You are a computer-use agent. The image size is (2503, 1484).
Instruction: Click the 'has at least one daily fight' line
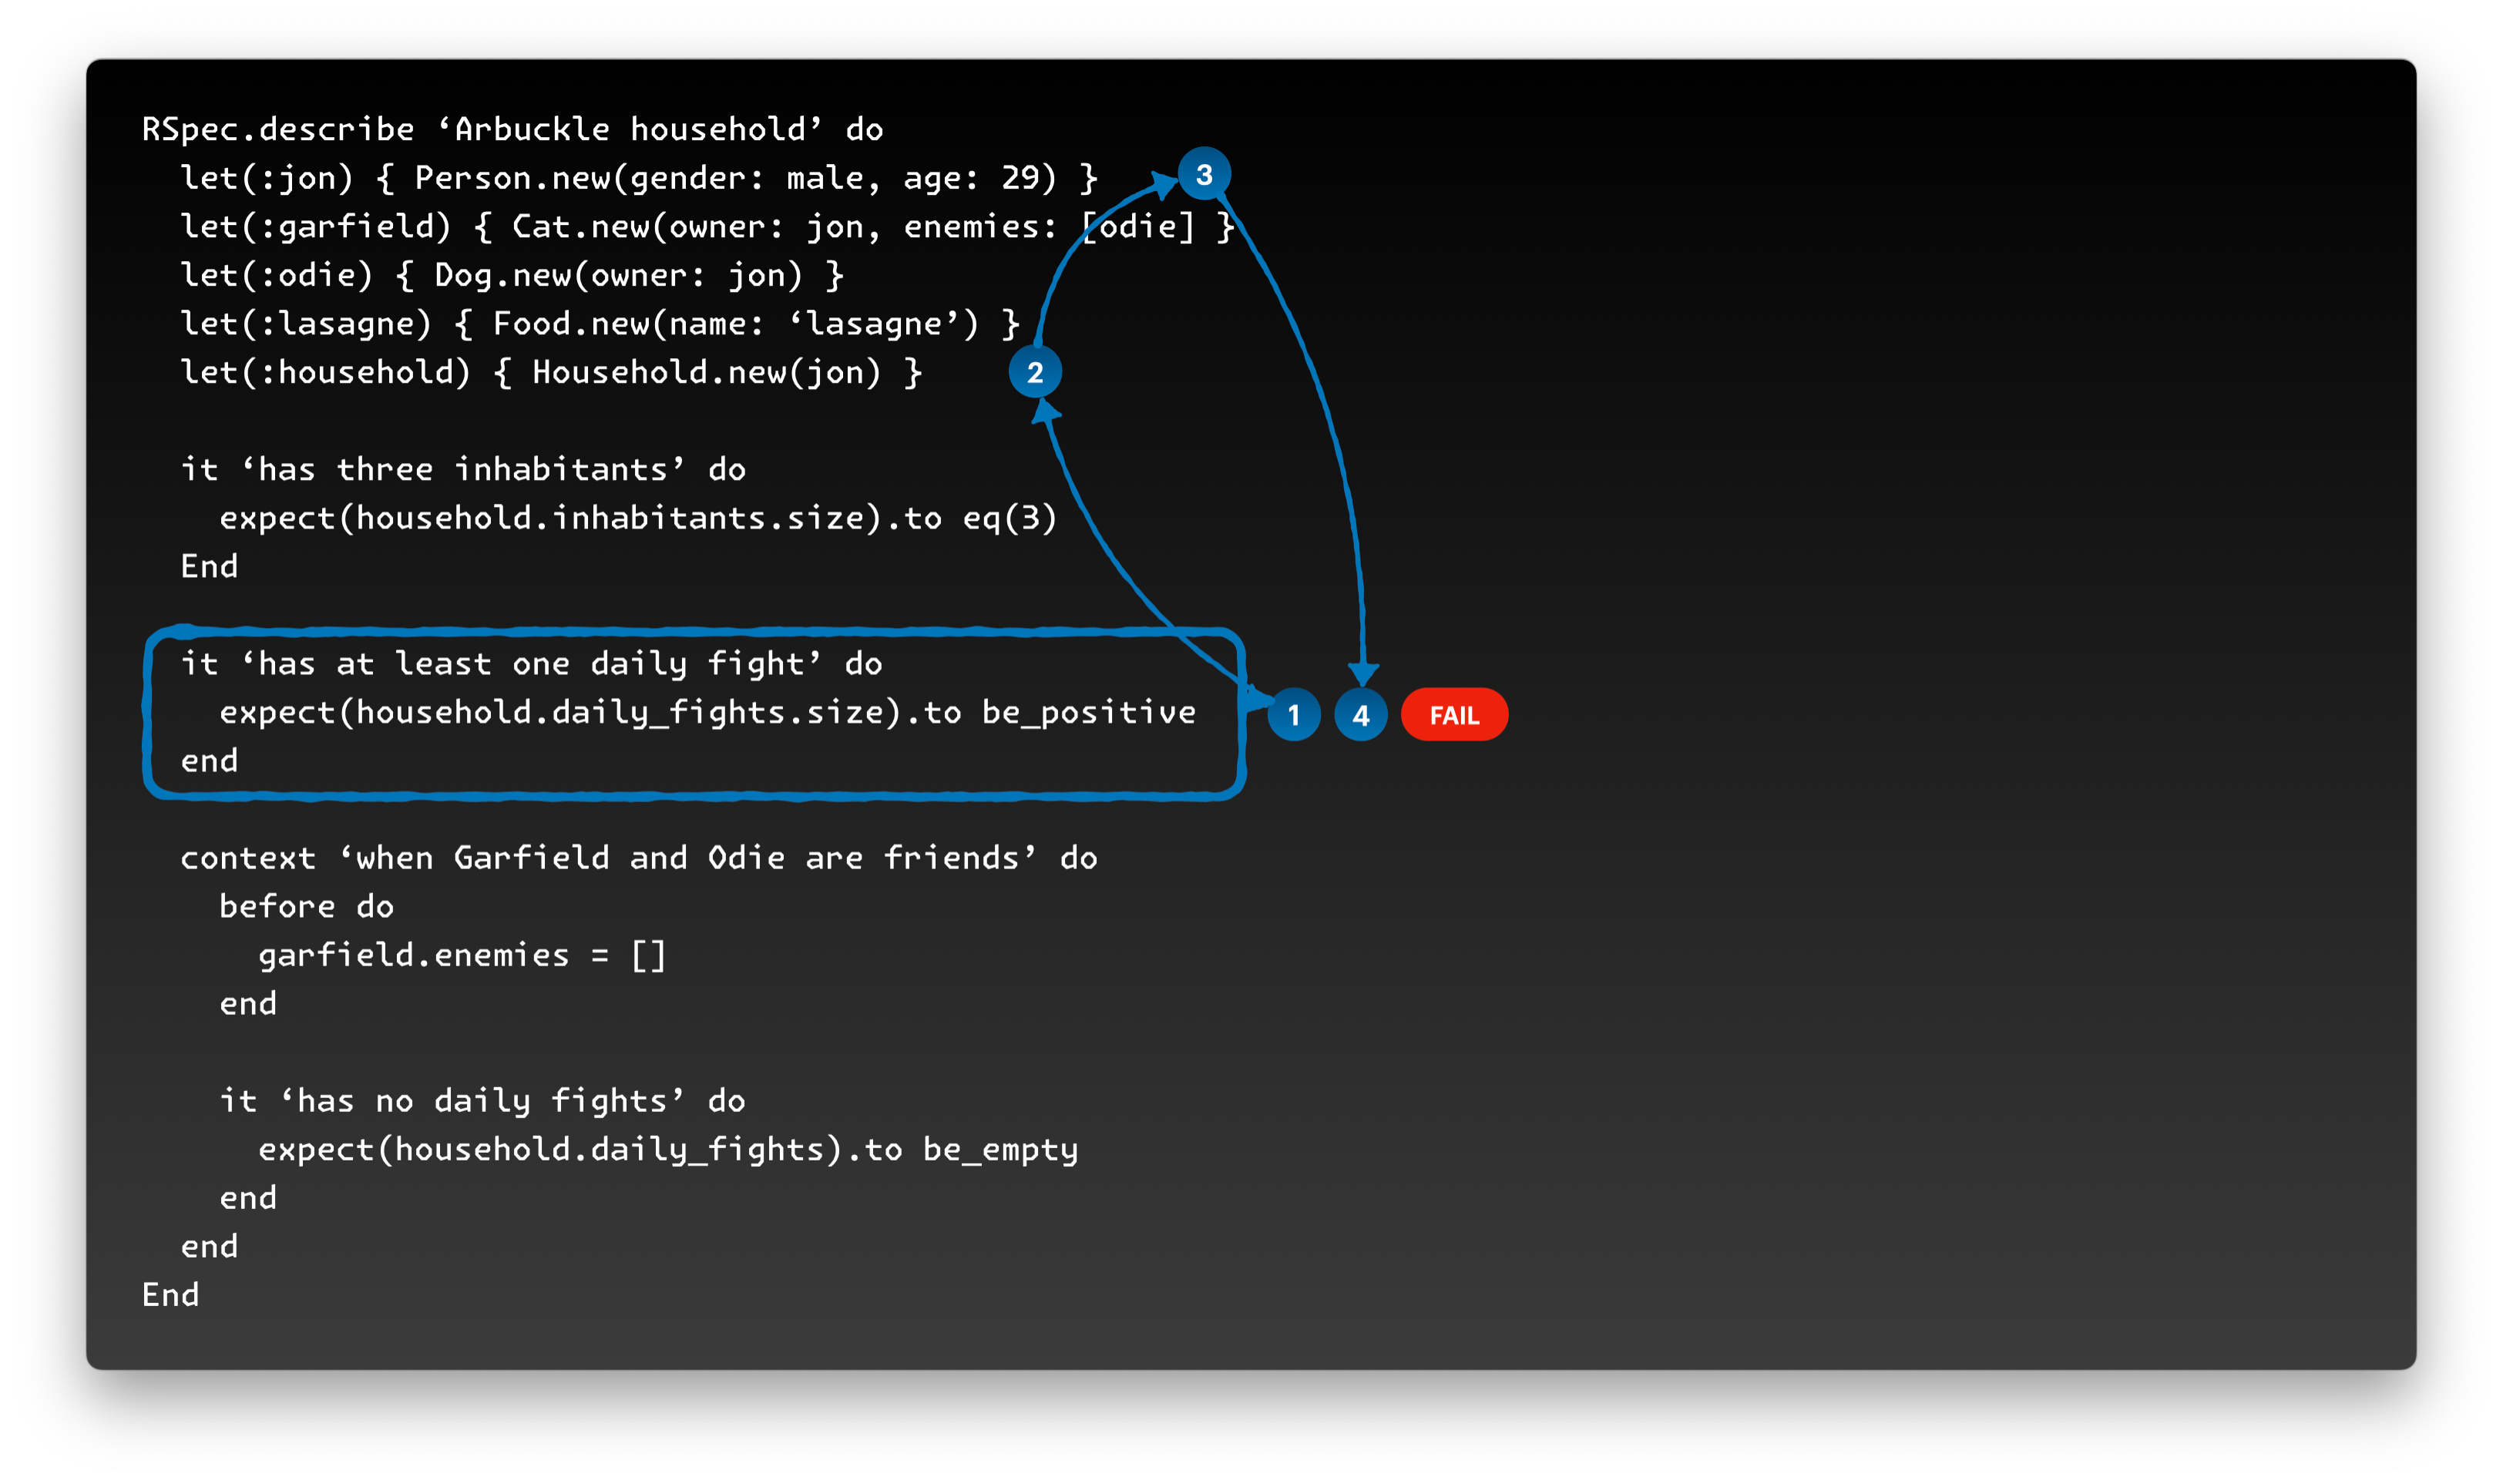pos(530,663)
